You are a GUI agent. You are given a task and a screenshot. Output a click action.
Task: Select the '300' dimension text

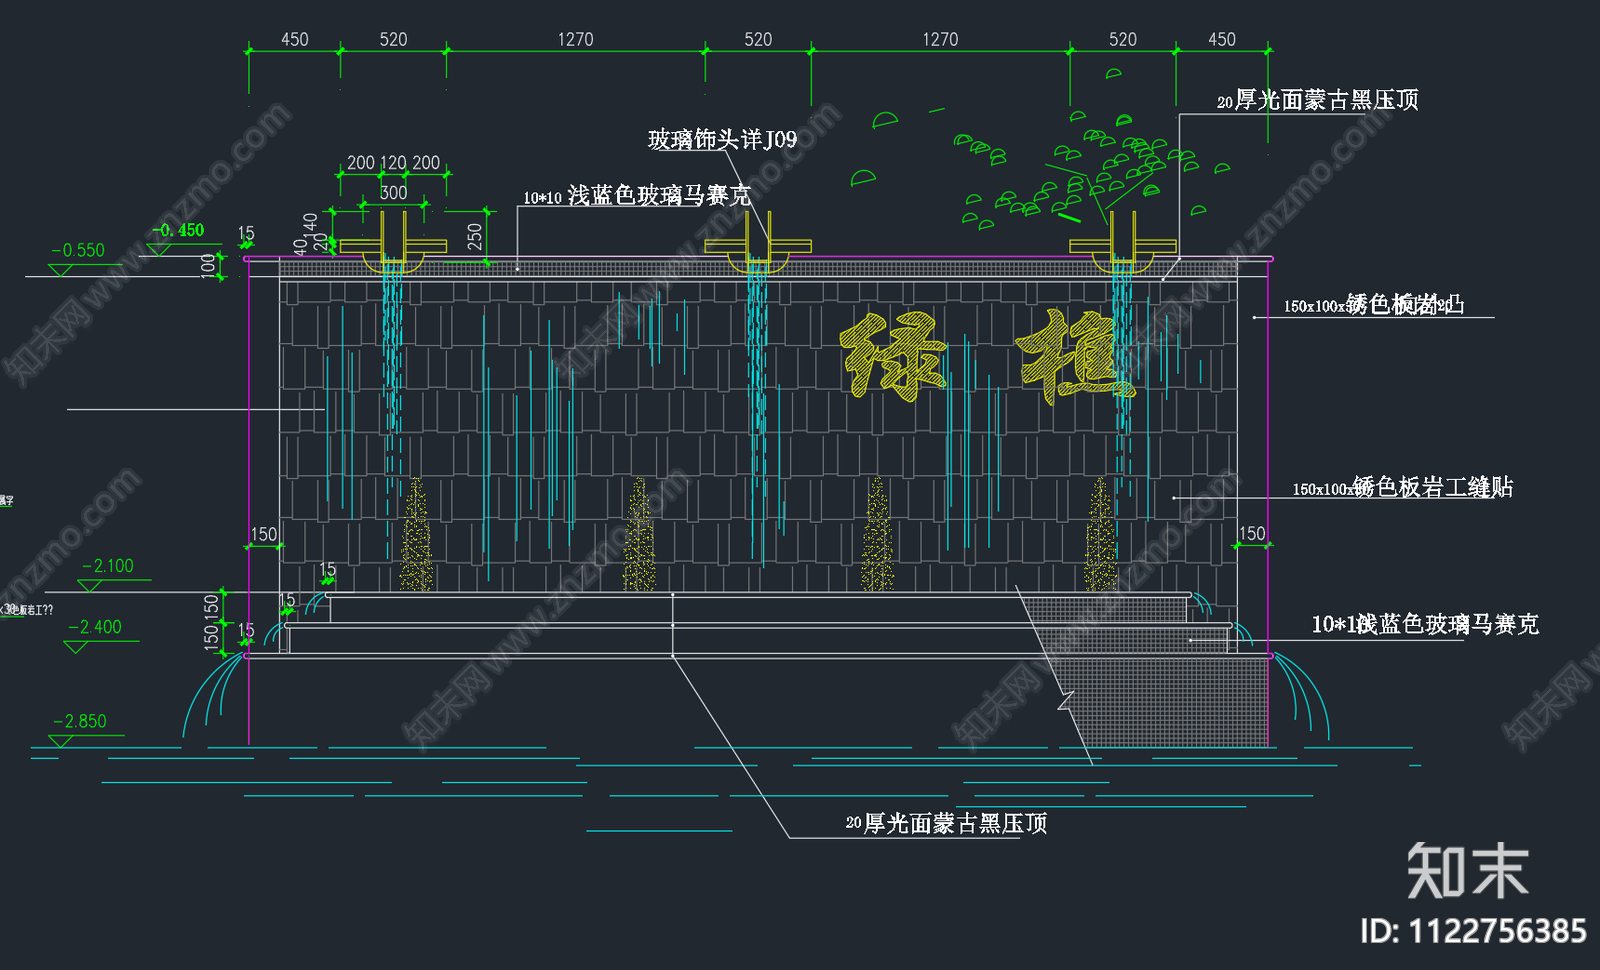[394, 192]
